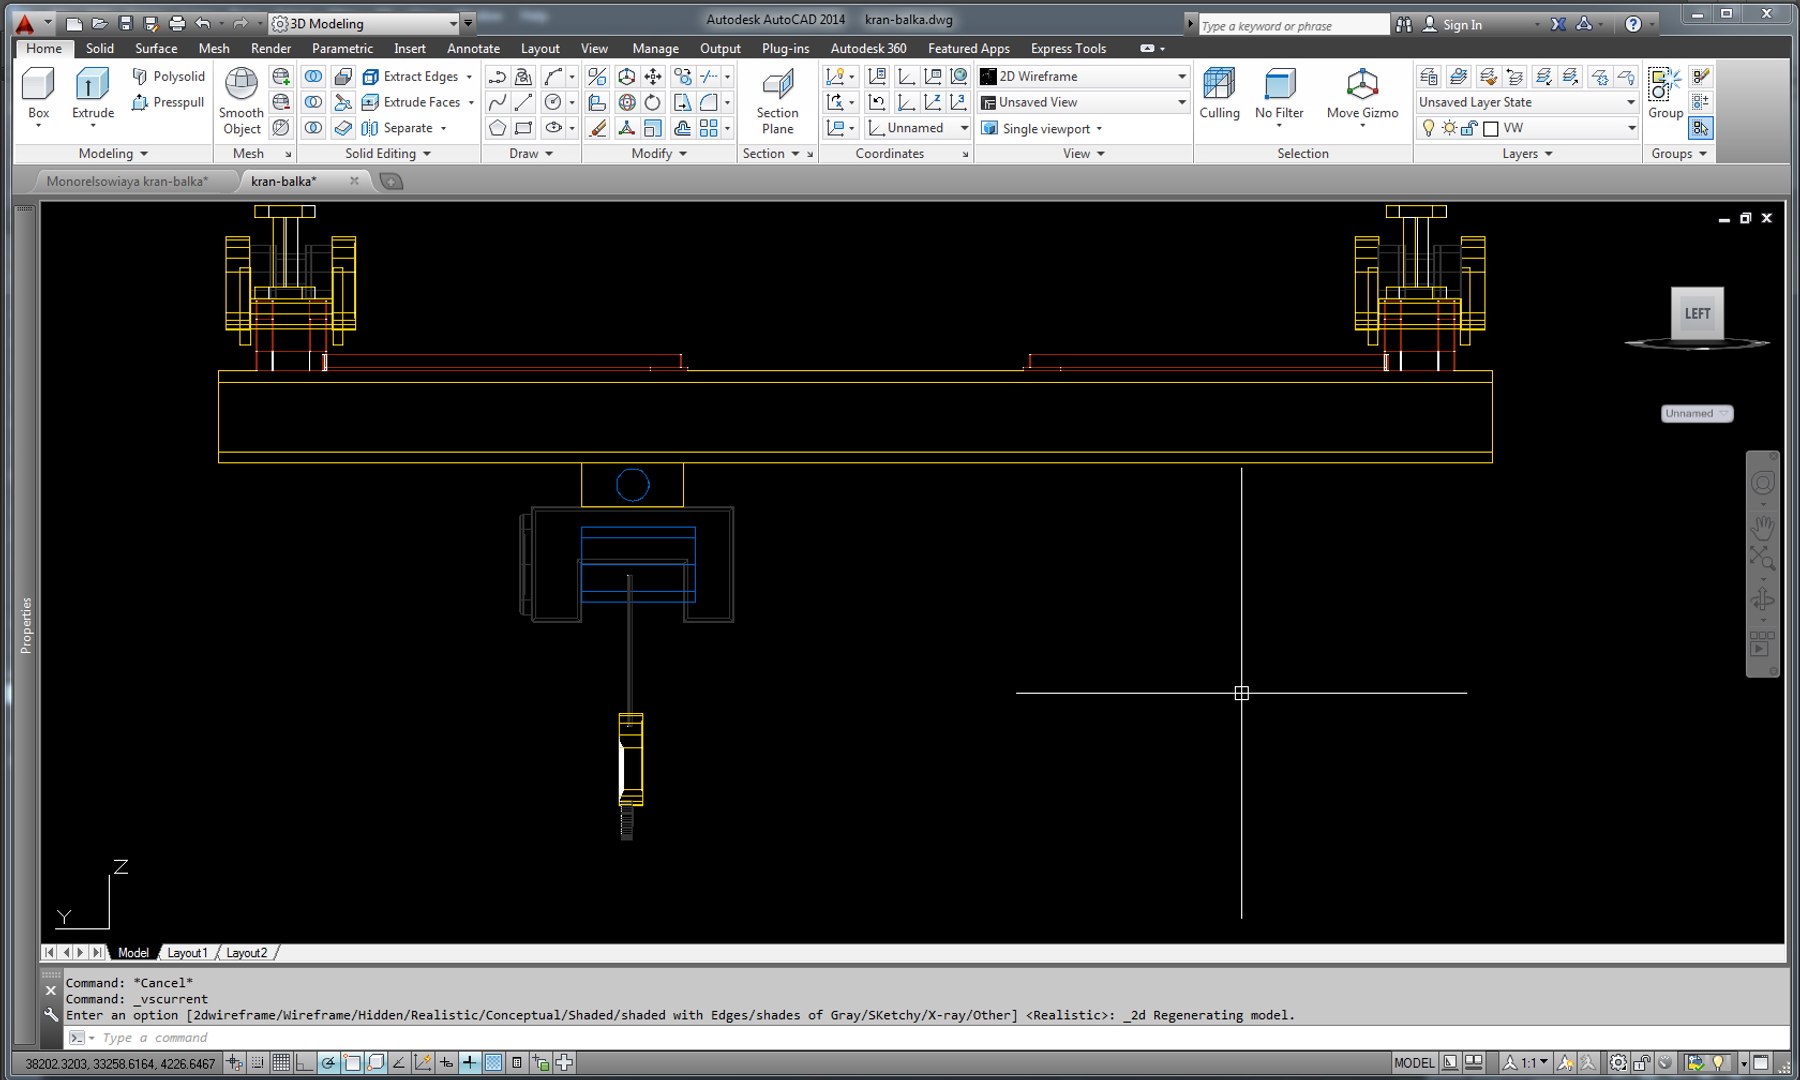Viewport: 1800px width, 1080px height.
Task: Toggle Grid Display in status bar
Action: point(281,1063)
